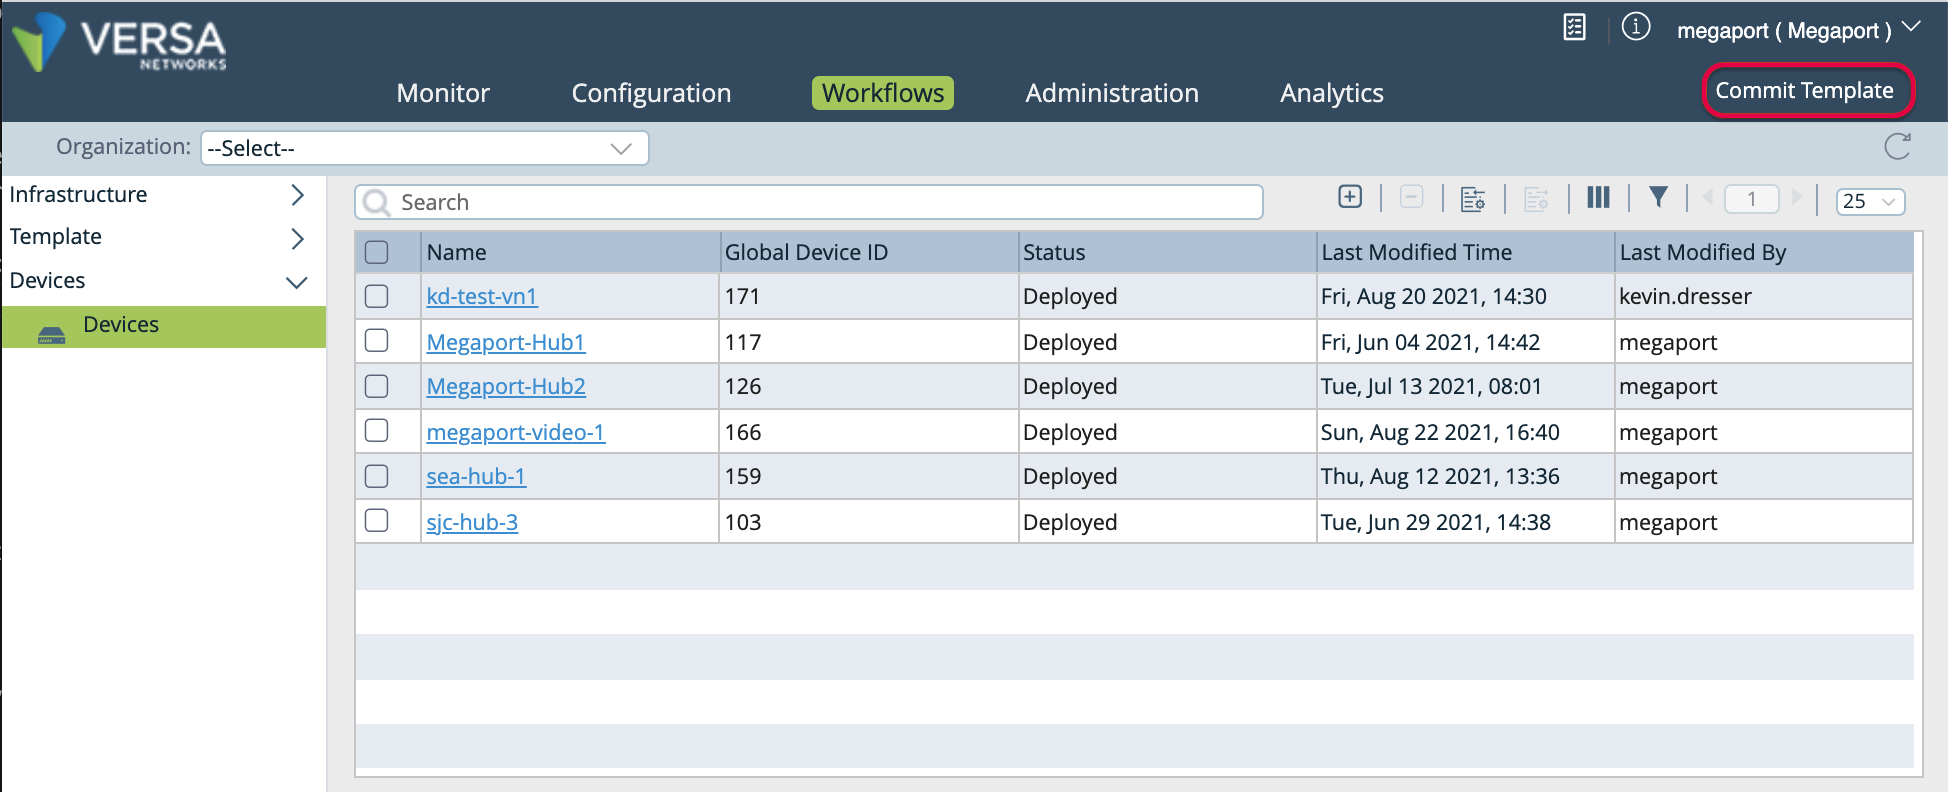1948x792 pixels.
Task: Click the add device plus icon
Action: 1350,197
